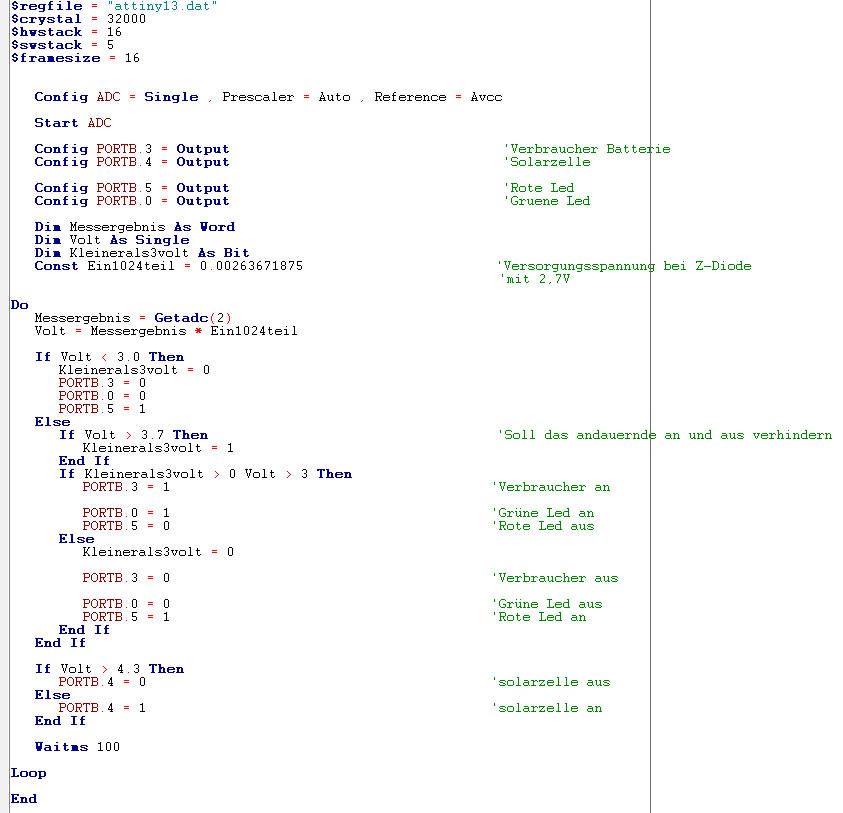The height and width of the screenshot is (813, 843).
Task: Click the Config PORTB.4 = Output line
Action: [132, 162]
